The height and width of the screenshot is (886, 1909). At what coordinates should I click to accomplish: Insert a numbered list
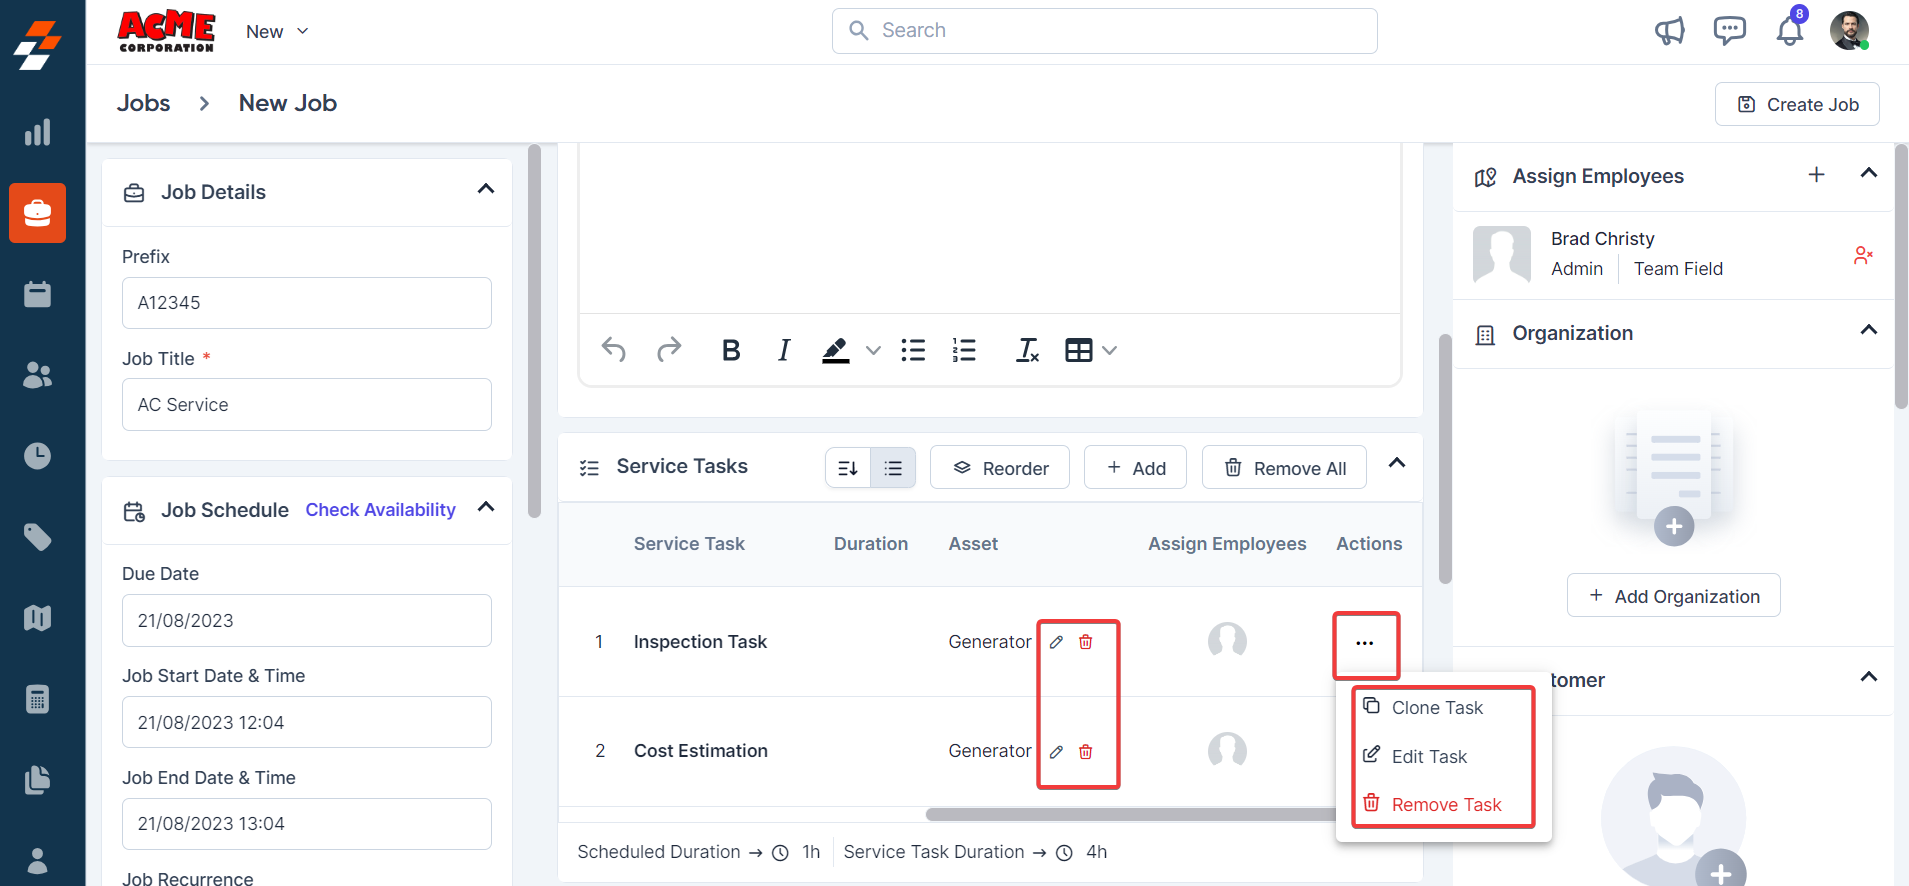964,350
